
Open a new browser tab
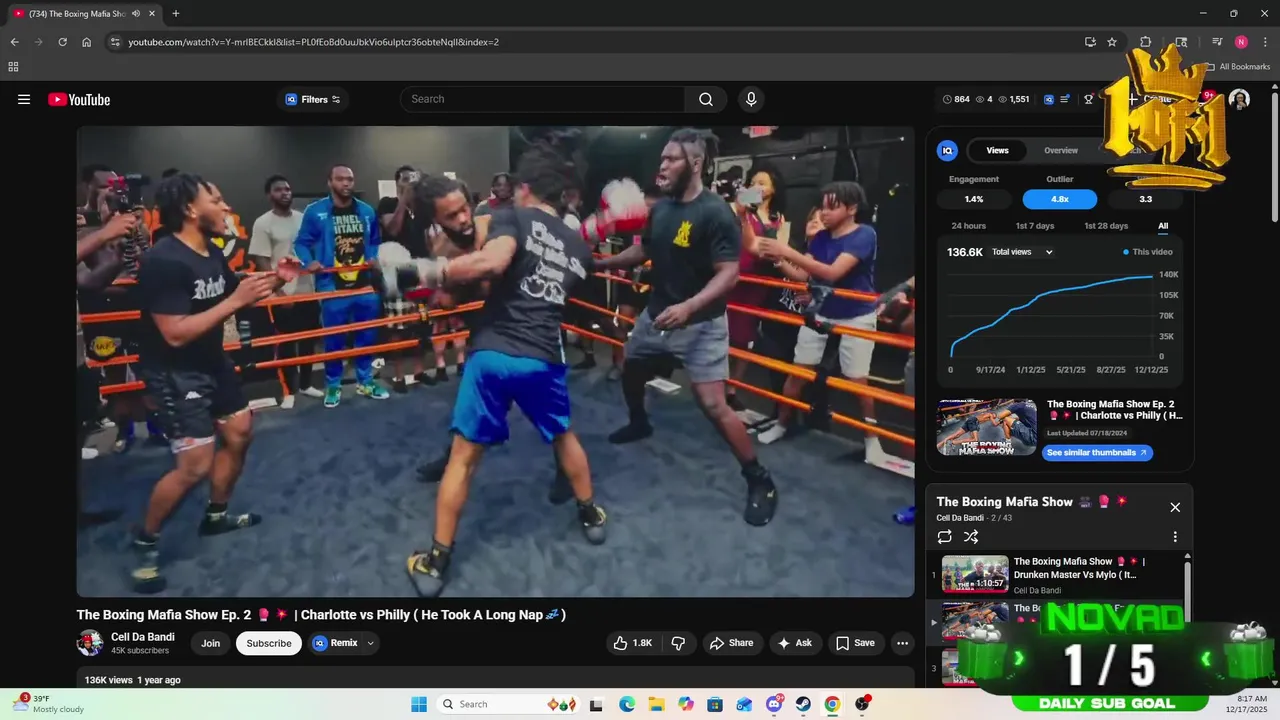point(176,13)
